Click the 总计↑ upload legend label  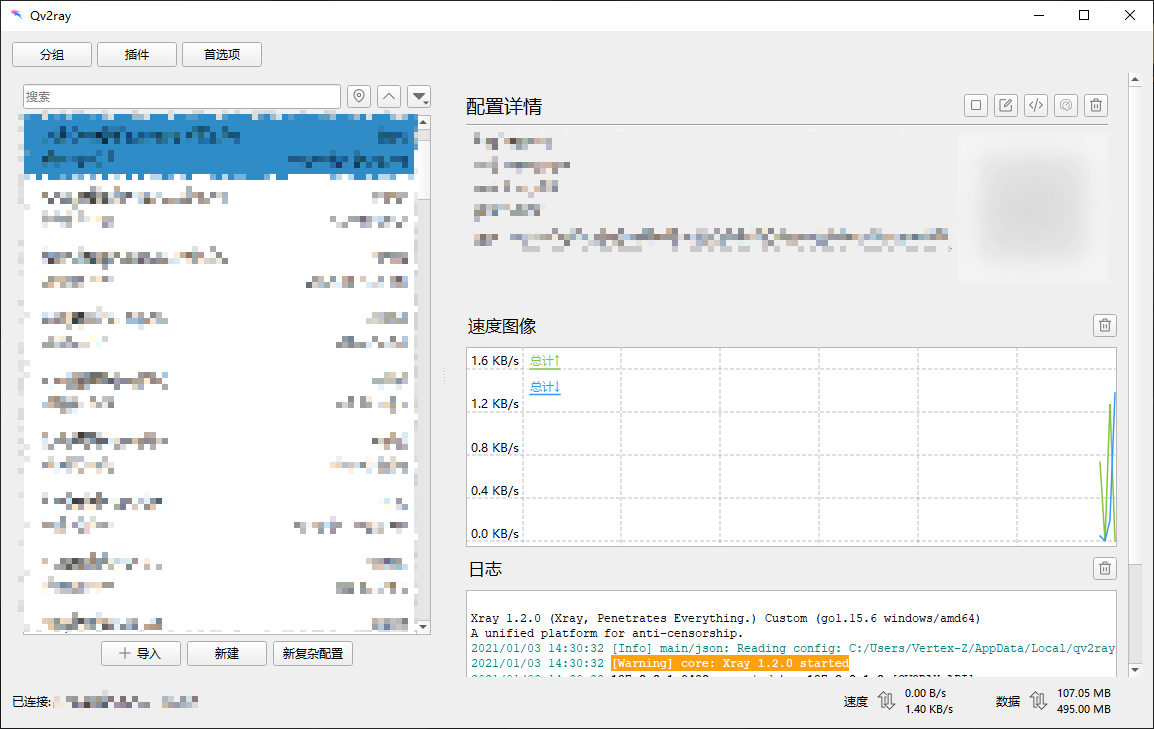point(545,361)
